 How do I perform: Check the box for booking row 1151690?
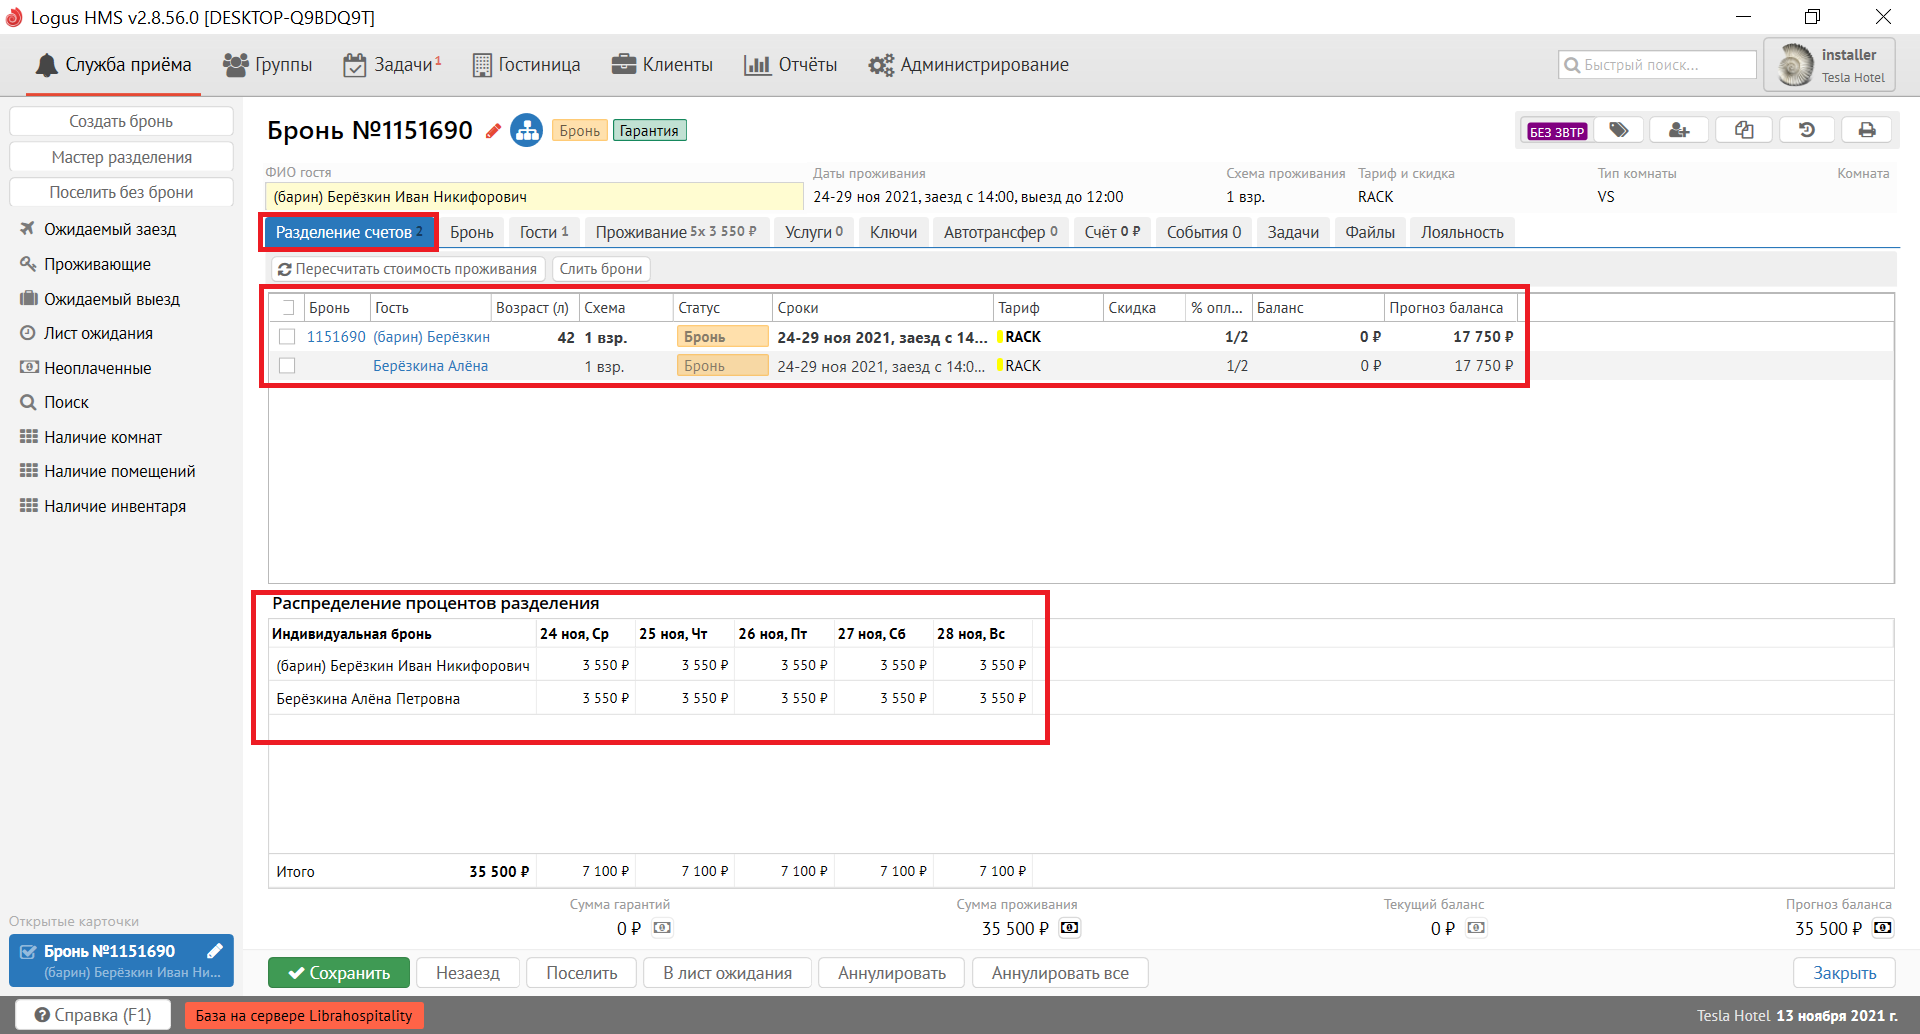coord(288,337)
